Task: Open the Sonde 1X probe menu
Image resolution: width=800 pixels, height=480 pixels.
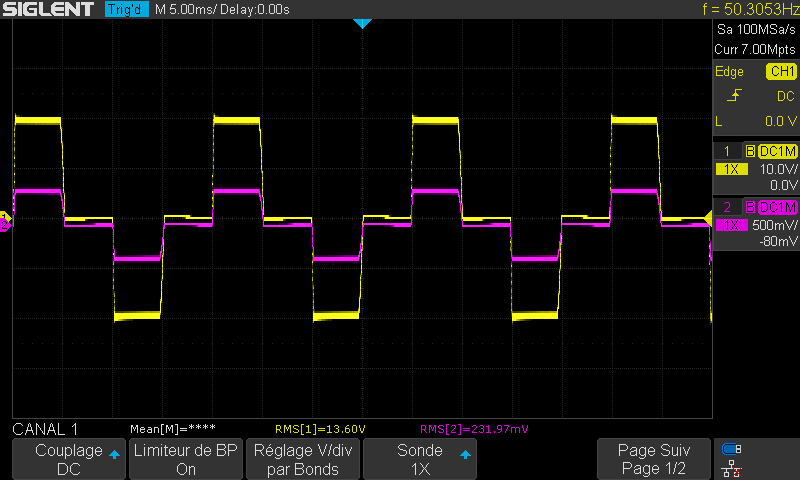Action: [420, 459]
